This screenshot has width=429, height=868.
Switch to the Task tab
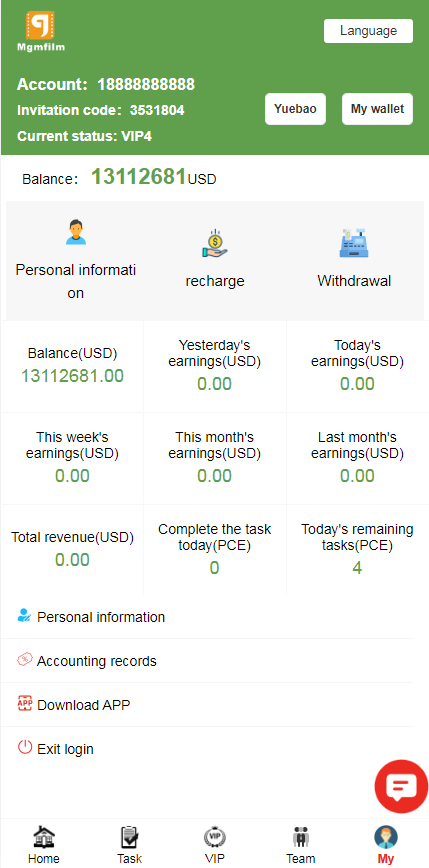(x=129, y=845)
